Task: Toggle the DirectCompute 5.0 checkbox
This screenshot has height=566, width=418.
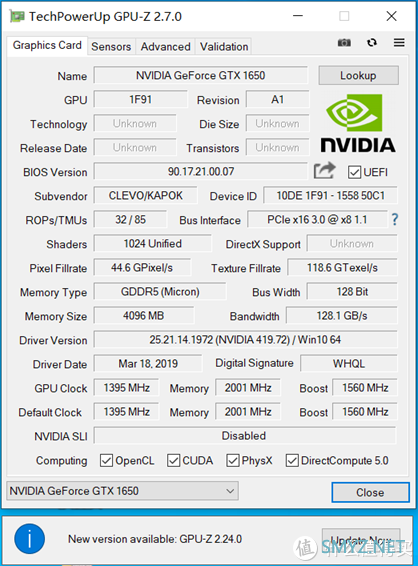Action: (x=292, y=460)
